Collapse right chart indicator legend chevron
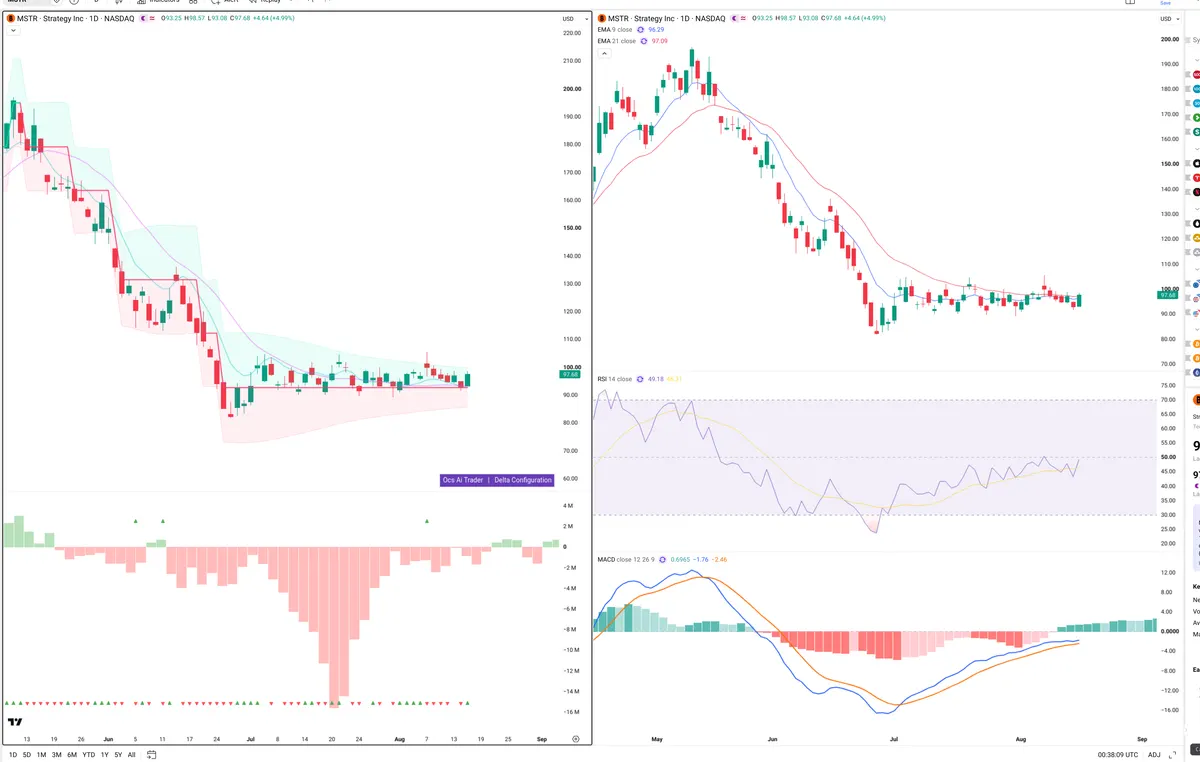1200x762 pixels. pyautogui.click(x=602, y=51)
